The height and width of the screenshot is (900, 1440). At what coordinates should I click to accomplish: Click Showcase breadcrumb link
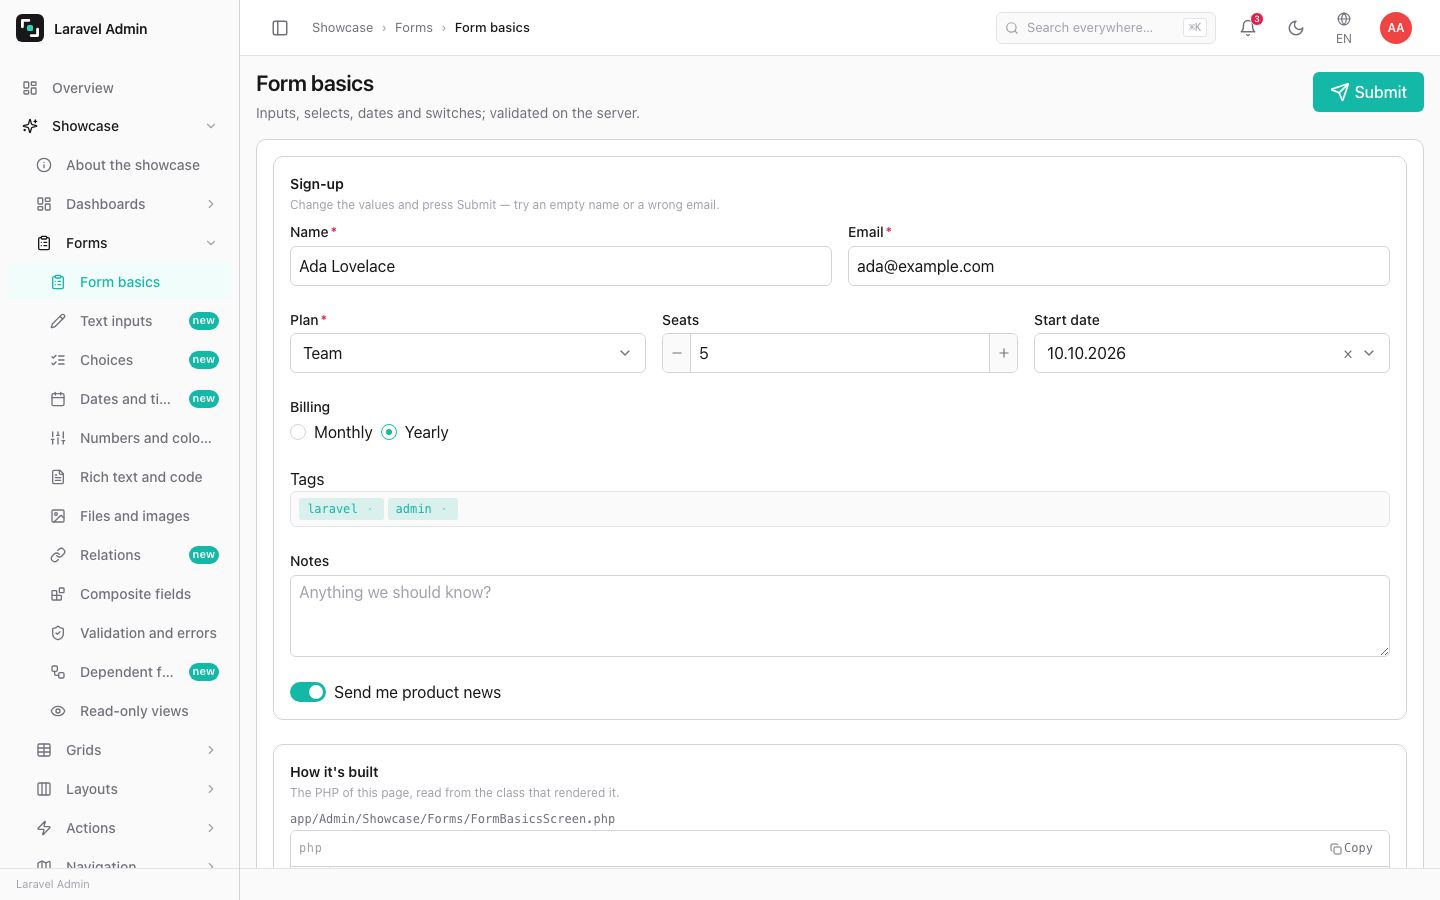342,28
